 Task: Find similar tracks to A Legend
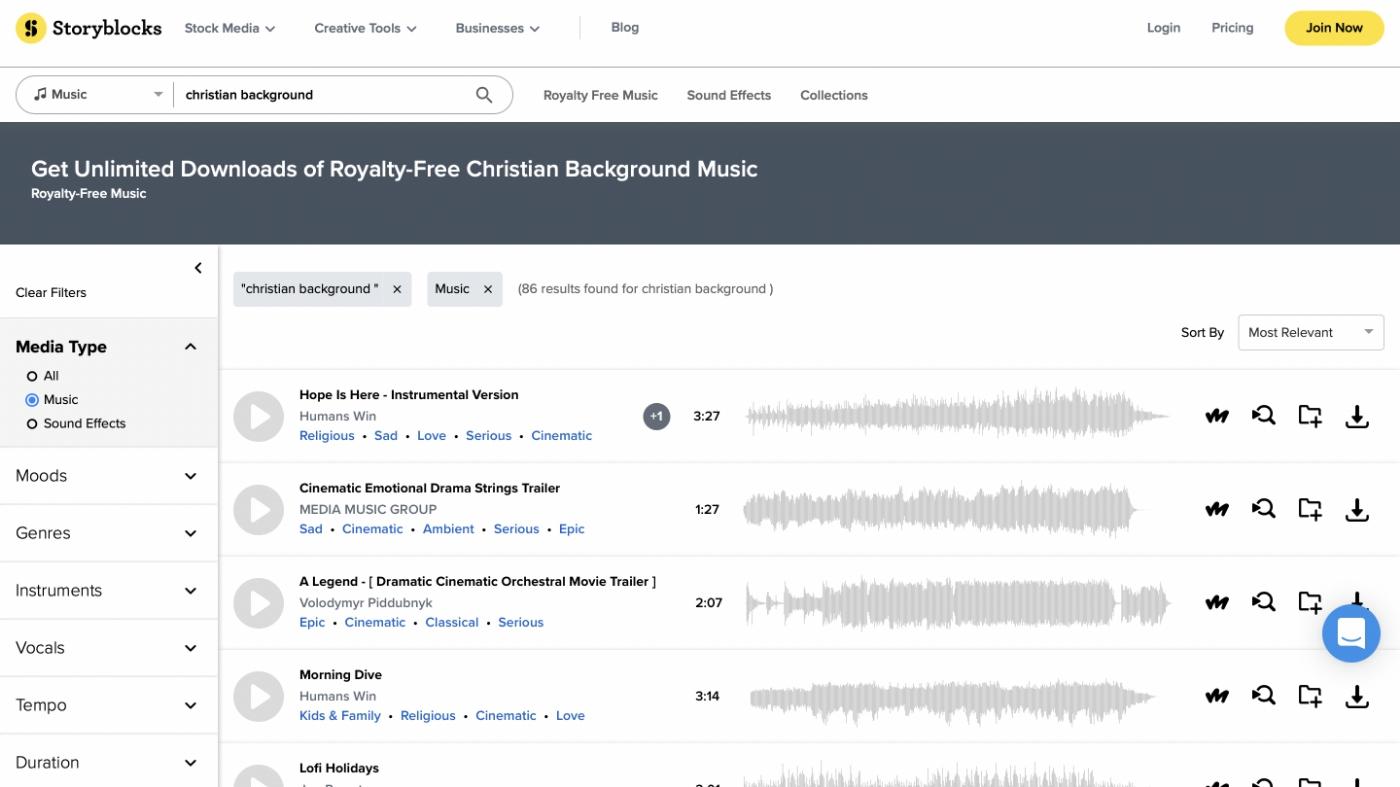pos(1264,602)
